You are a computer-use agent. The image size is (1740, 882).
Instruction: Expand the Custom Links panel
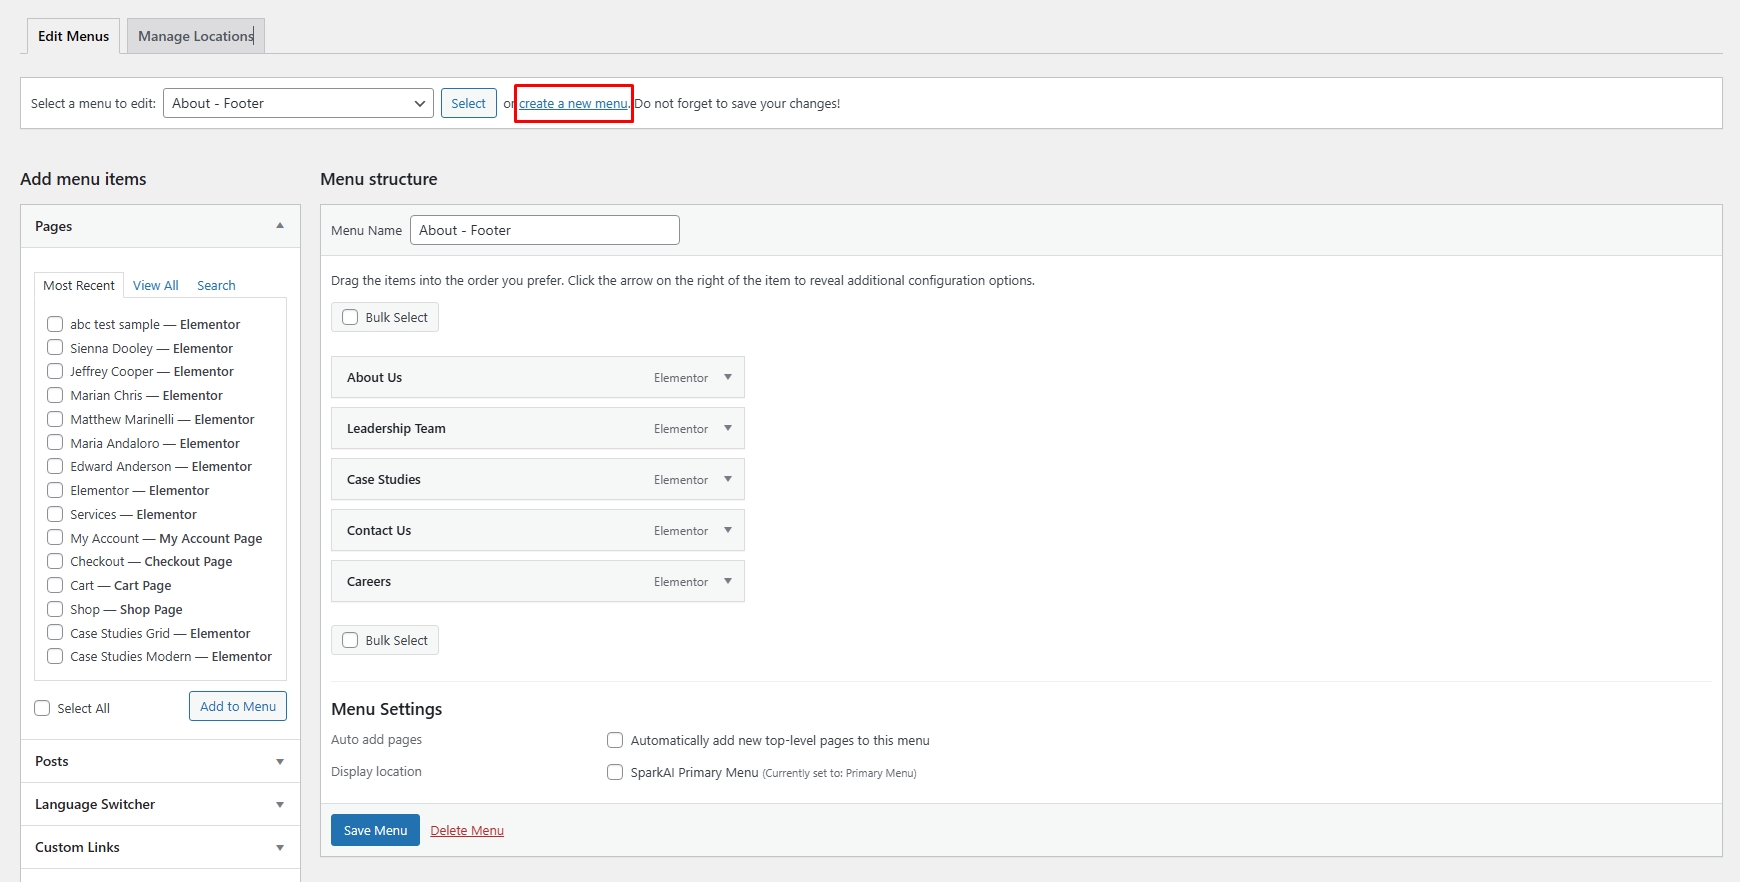click(280, 848)
